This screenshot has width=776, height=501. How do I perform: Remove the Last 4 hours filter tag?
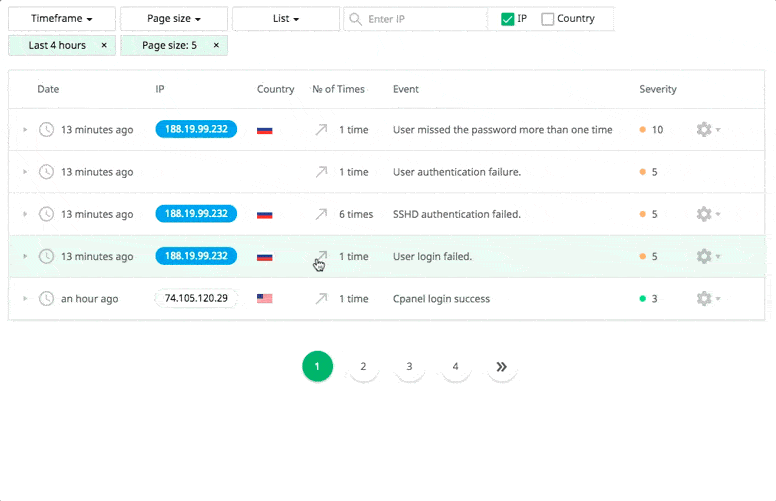tap(104, 46)
